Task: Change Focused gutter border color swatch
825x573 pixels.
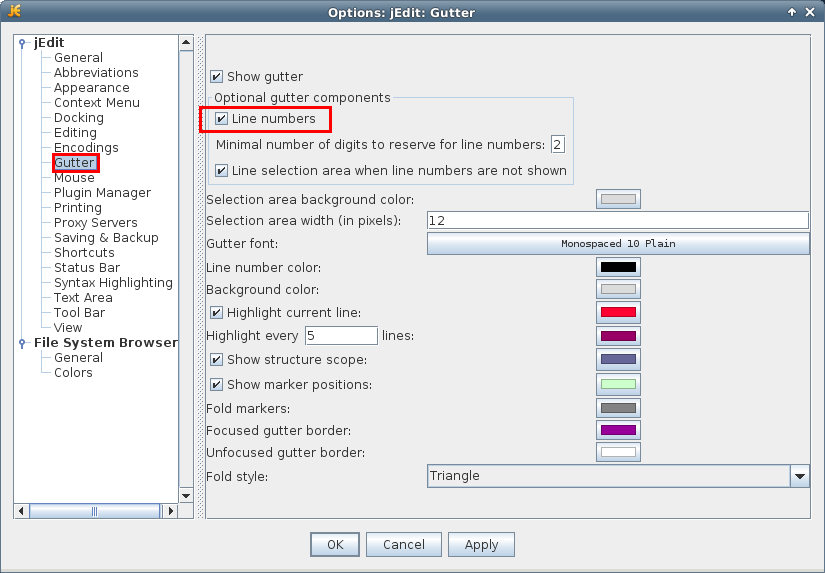Action: [x=618, y=430]
